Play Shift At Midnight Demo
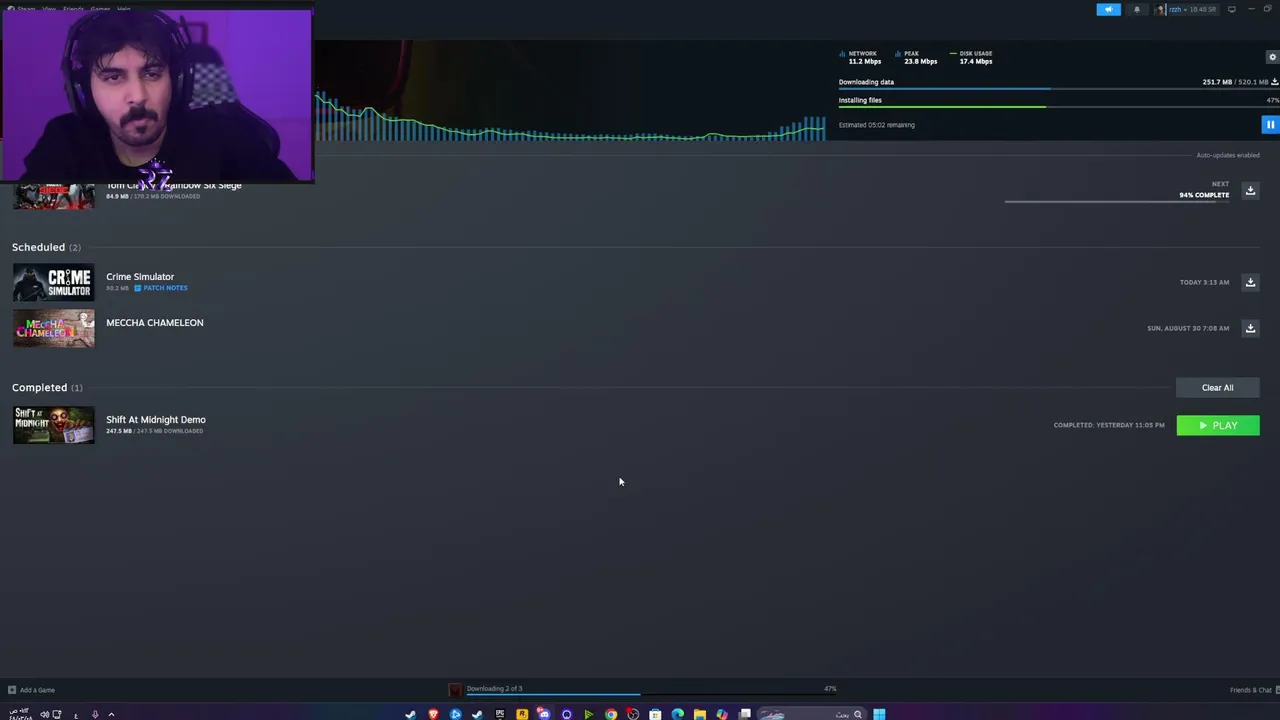 coord(1218,426)
